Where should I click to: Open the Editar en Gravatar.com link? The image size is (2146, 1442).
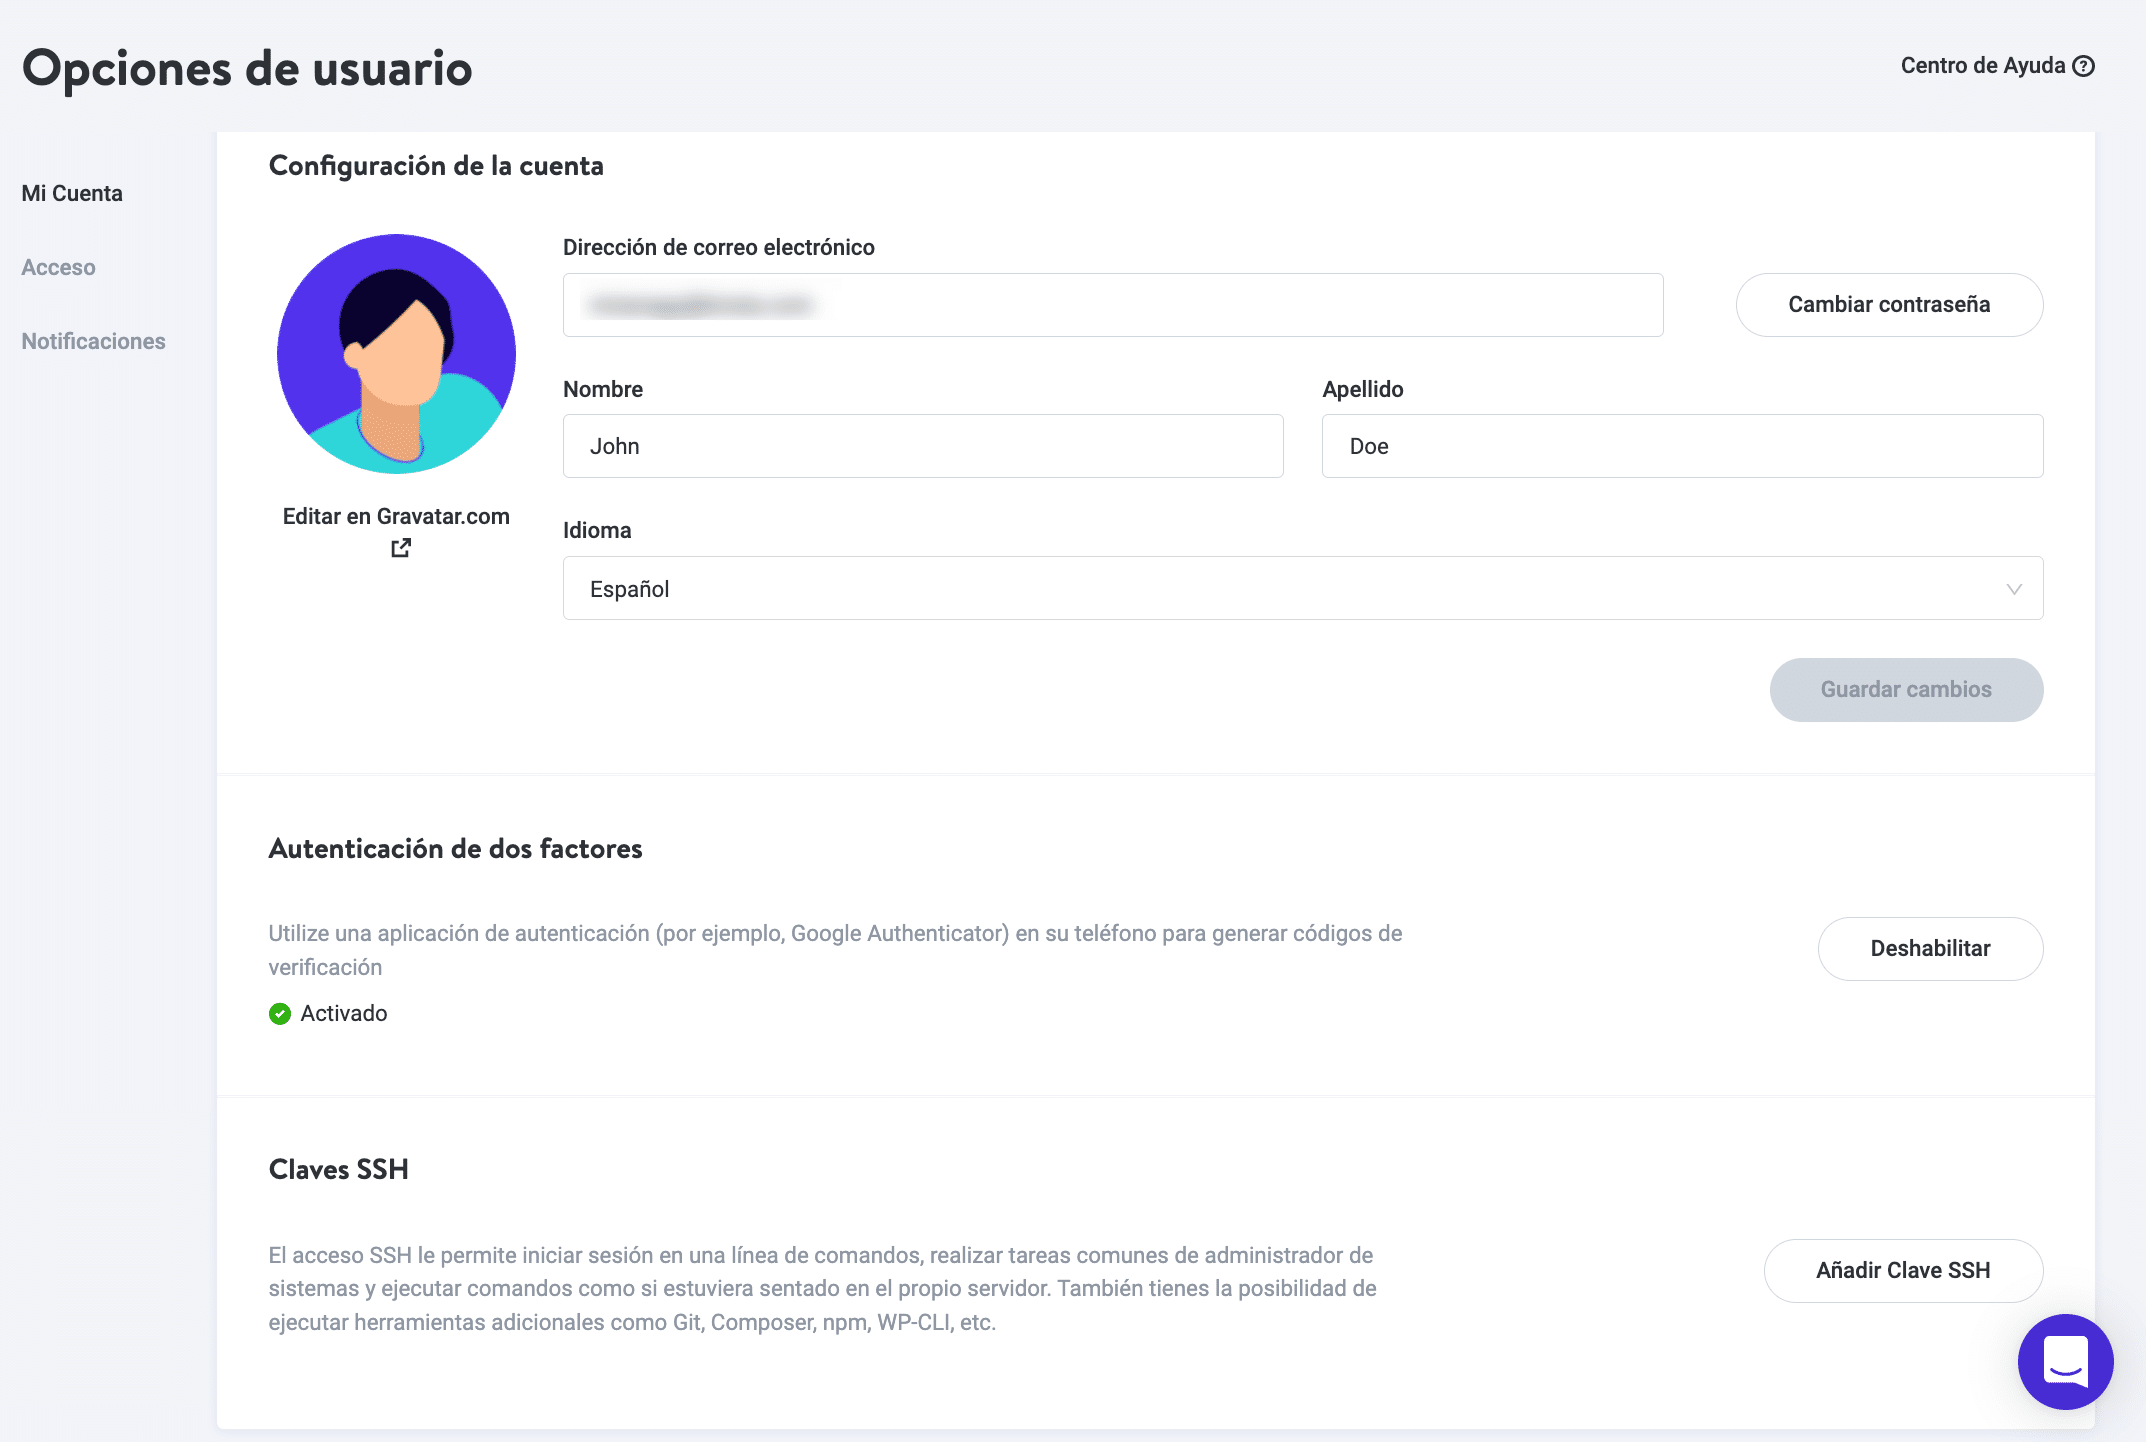tap(396, 516)
